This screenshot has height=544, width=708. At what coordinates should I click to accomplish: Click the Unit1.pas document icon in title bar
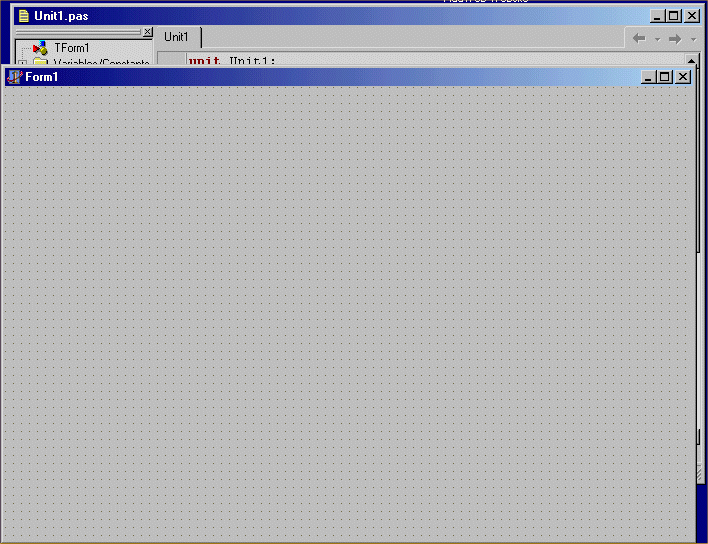(x=23, y=16)
